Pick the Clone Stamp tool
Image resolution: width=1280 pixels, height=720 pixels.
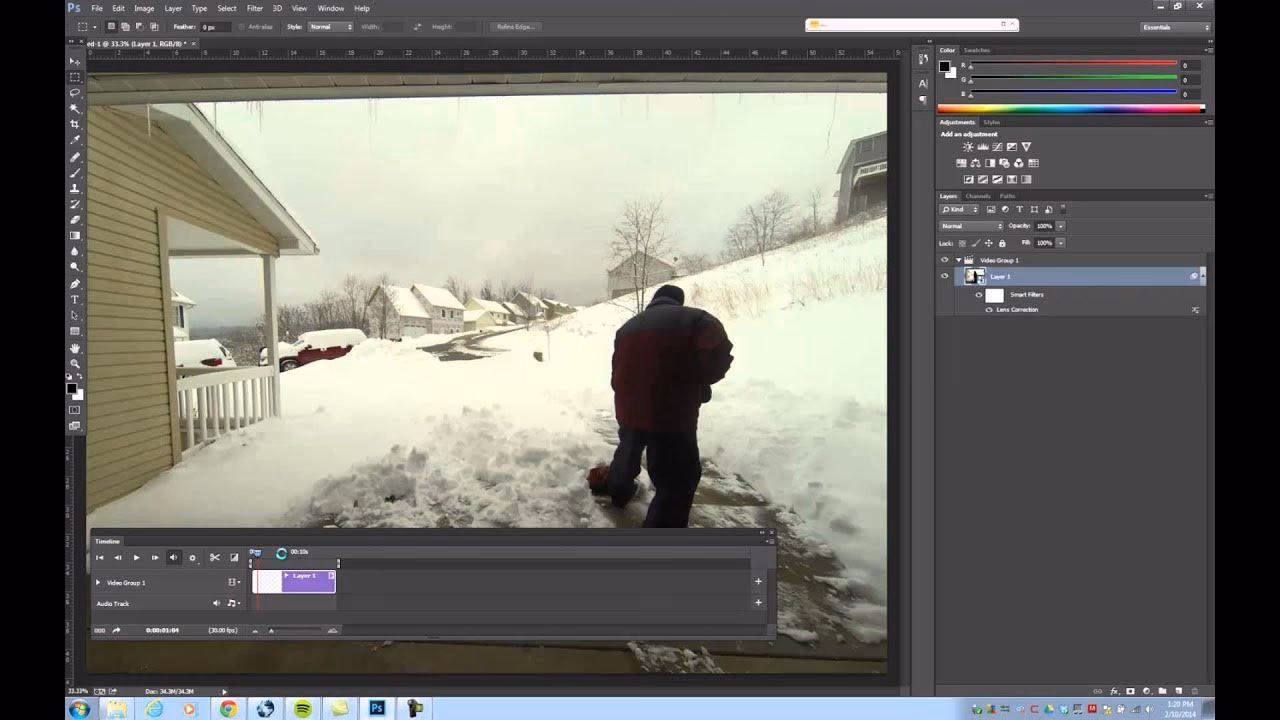point(75,188)
